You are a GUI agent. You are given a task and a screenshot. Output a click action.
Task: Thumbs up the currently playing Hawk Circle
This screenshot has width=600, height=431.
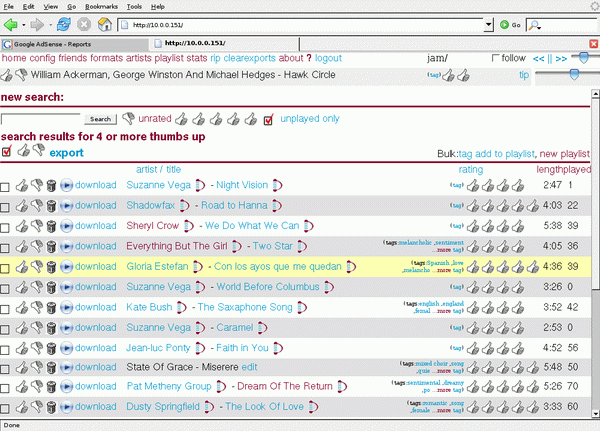(7, 75)
